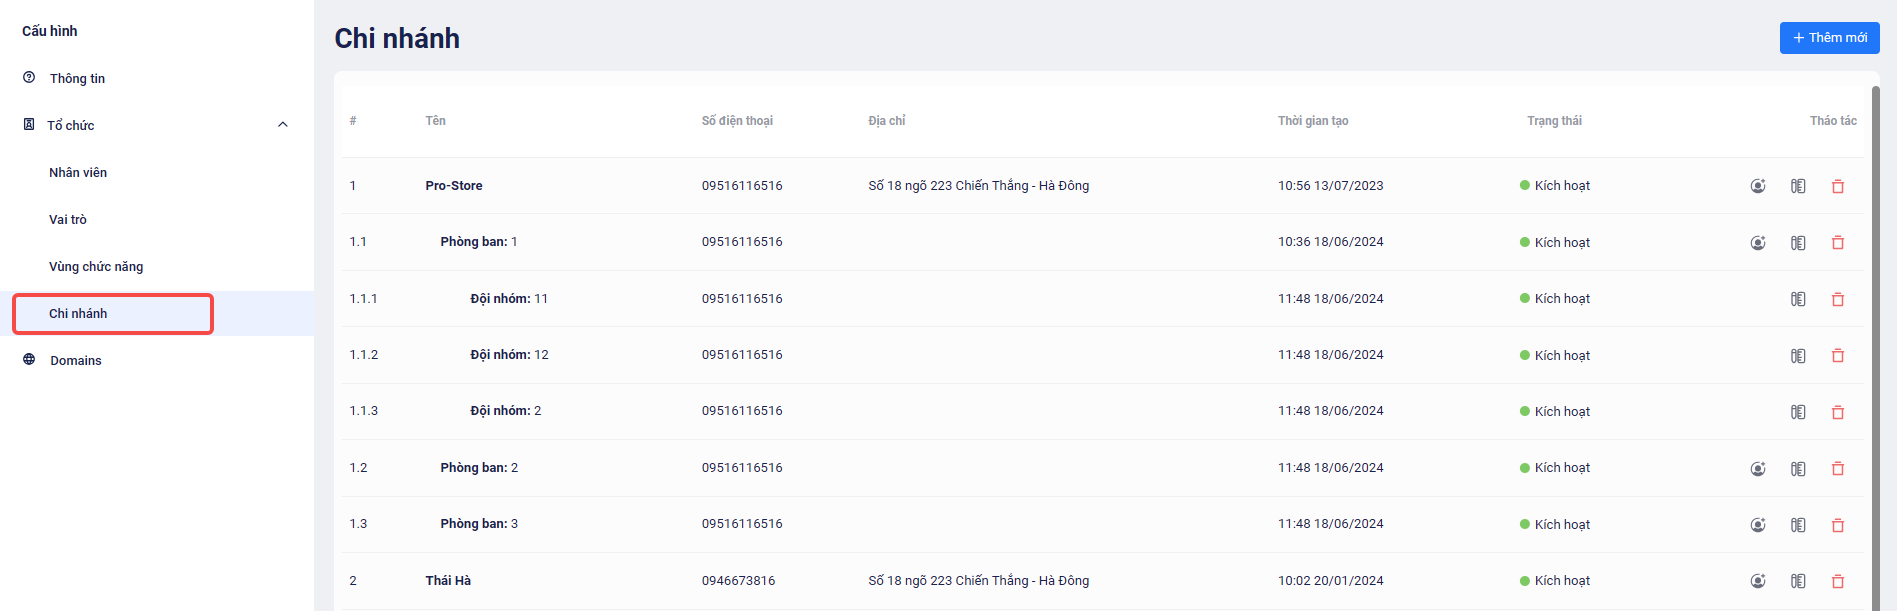Viewport: 1897px width, 611px height.
Task: Click trash icon for Đội nhóm: 2
Action: [1837, 412]
